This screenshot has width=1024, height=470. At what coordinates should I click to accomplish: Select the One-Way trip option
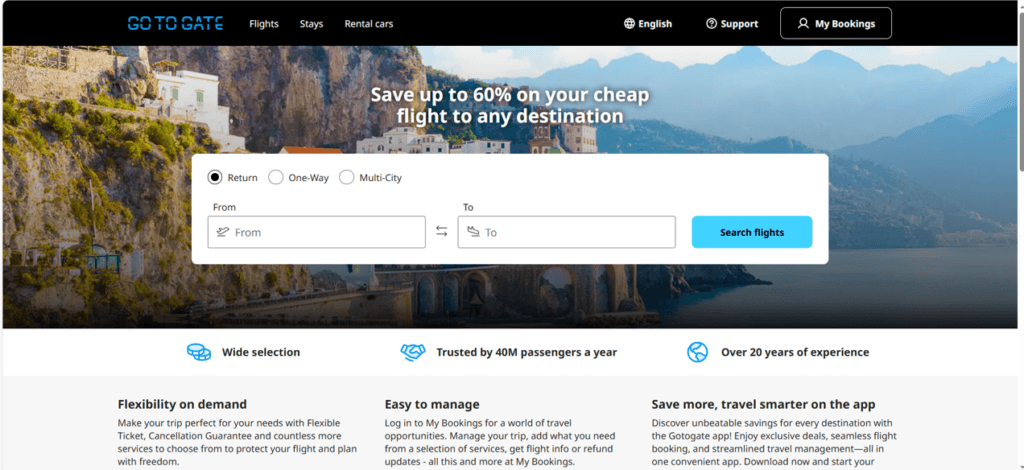point(298,178)
